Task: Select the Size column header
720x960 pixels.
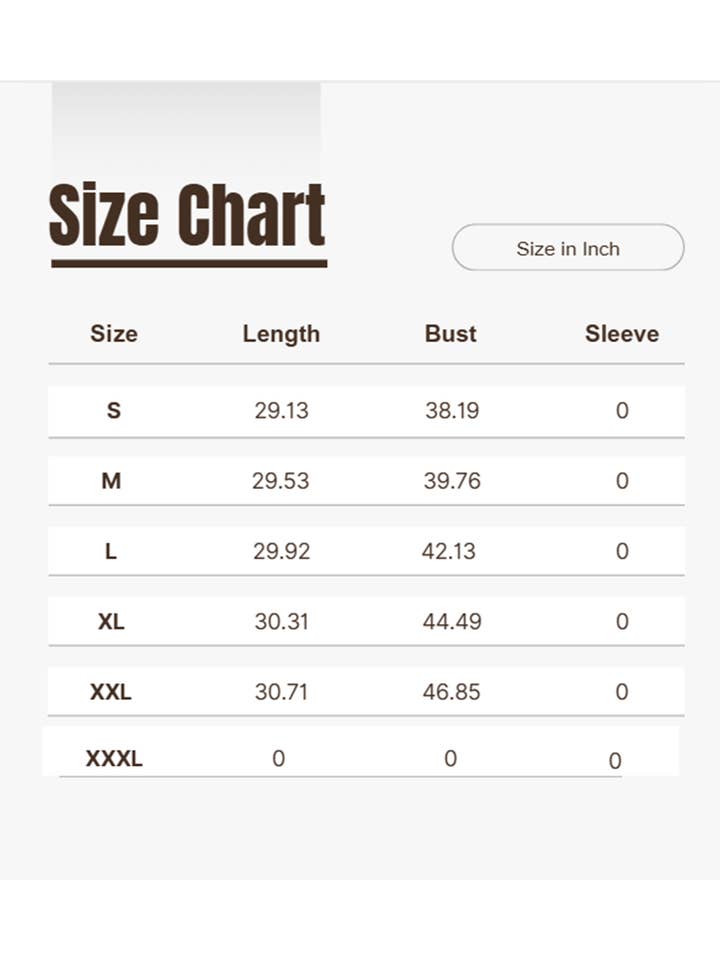Action: [114, 334]
